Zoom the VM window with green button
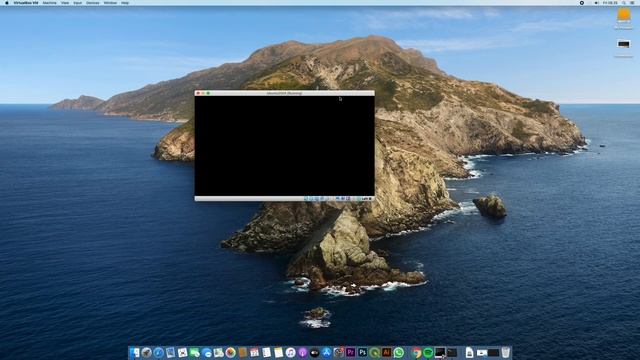Screen dimensions: 640x360 coord(208,93)
